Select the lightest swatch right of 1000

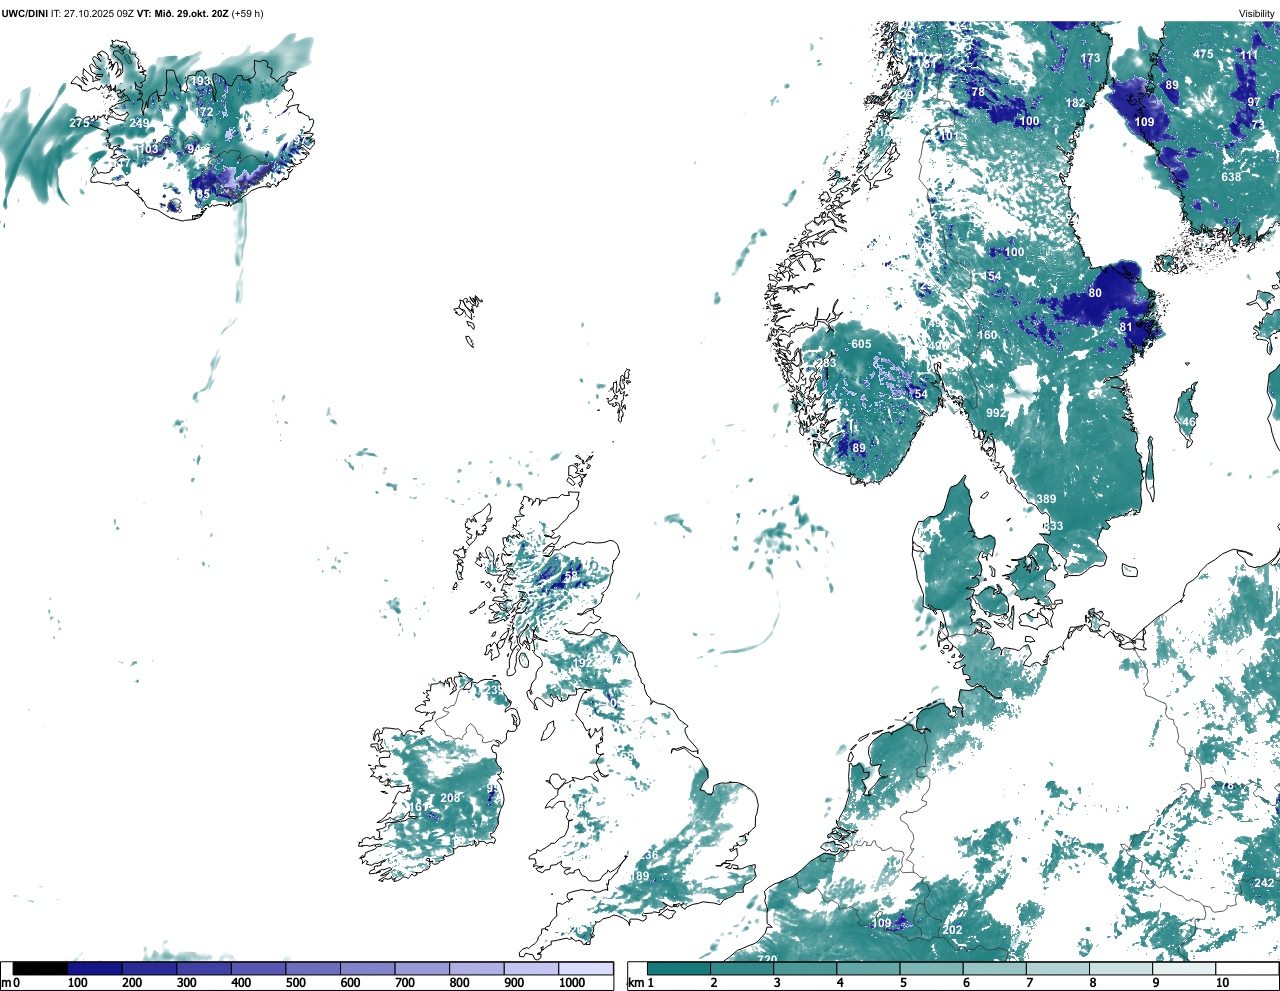[585, 968]
